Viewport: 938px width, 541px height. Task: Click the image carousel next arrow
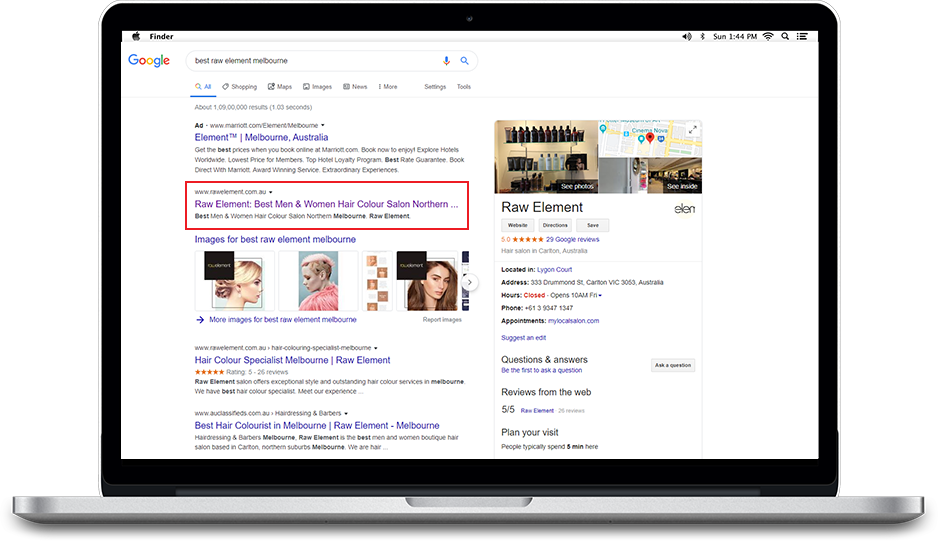[x=470, y=282]
